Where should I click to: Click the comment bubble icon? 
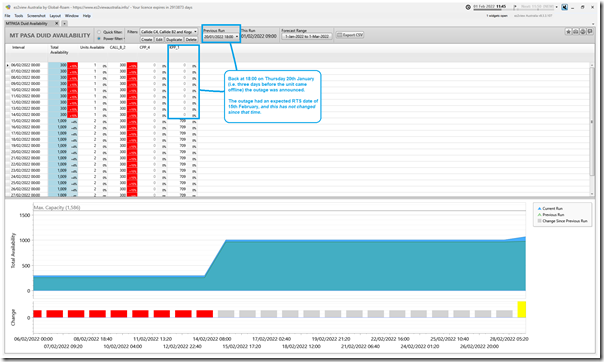(x=590, y=32)
